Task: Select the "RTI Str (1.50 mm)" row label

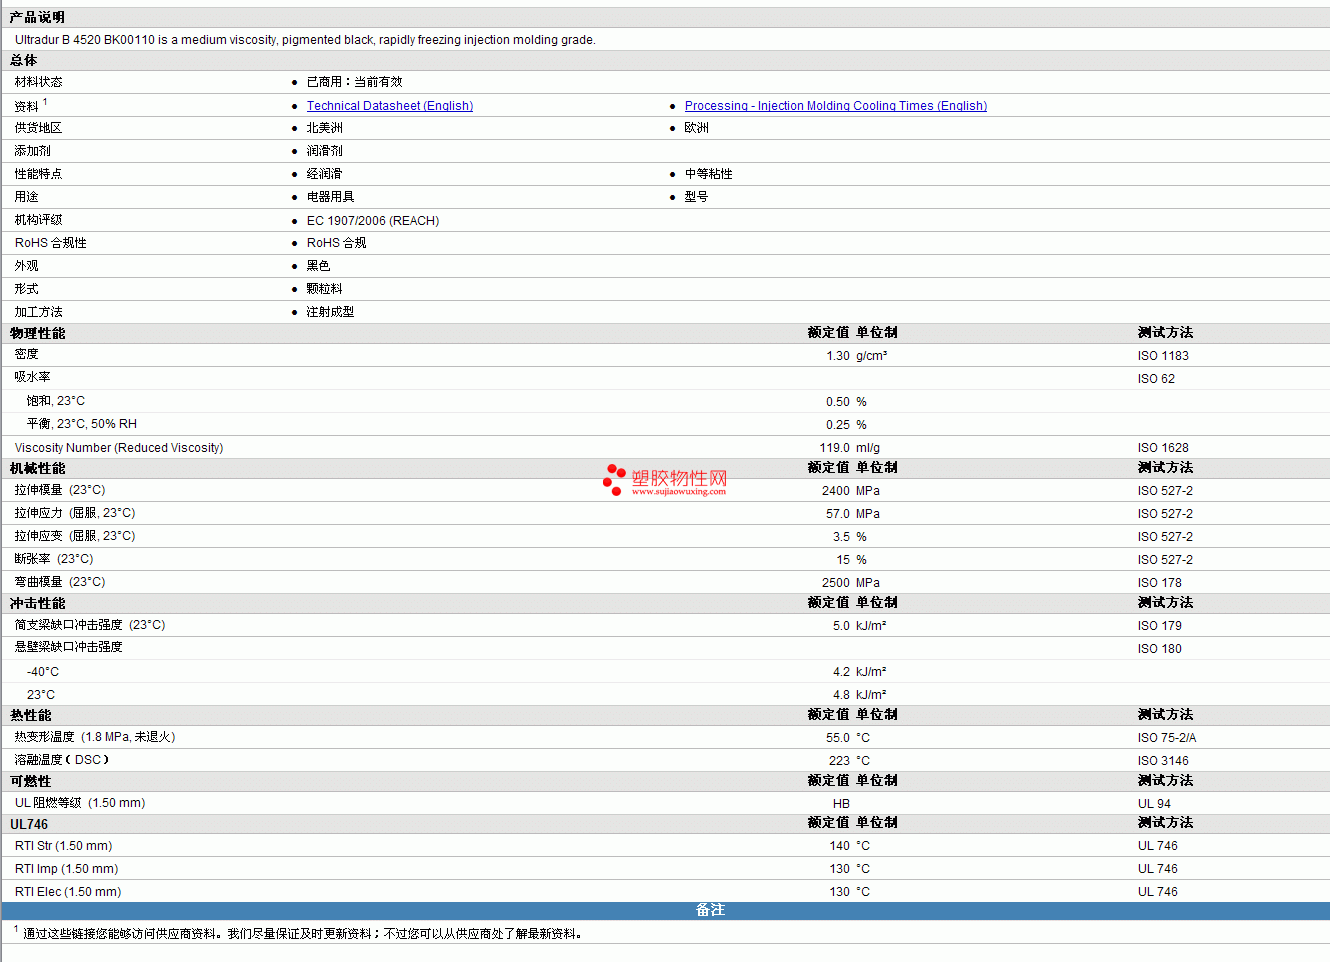Action: click(x=63, y=846)
